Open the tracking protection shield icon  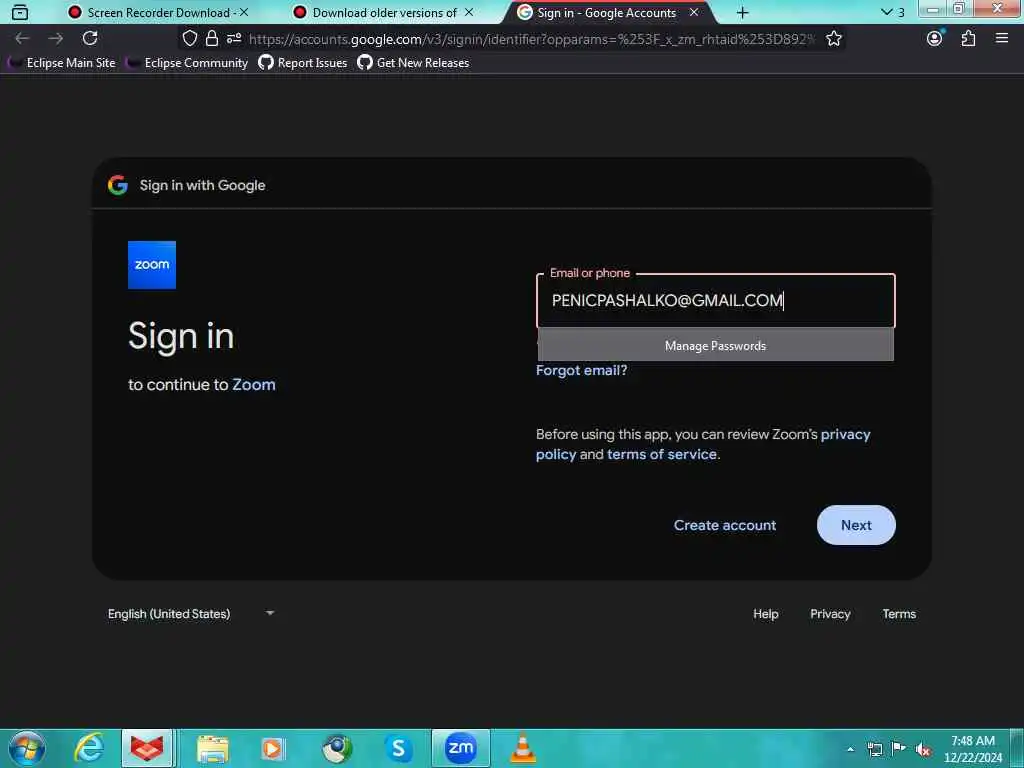pos(189,39)
